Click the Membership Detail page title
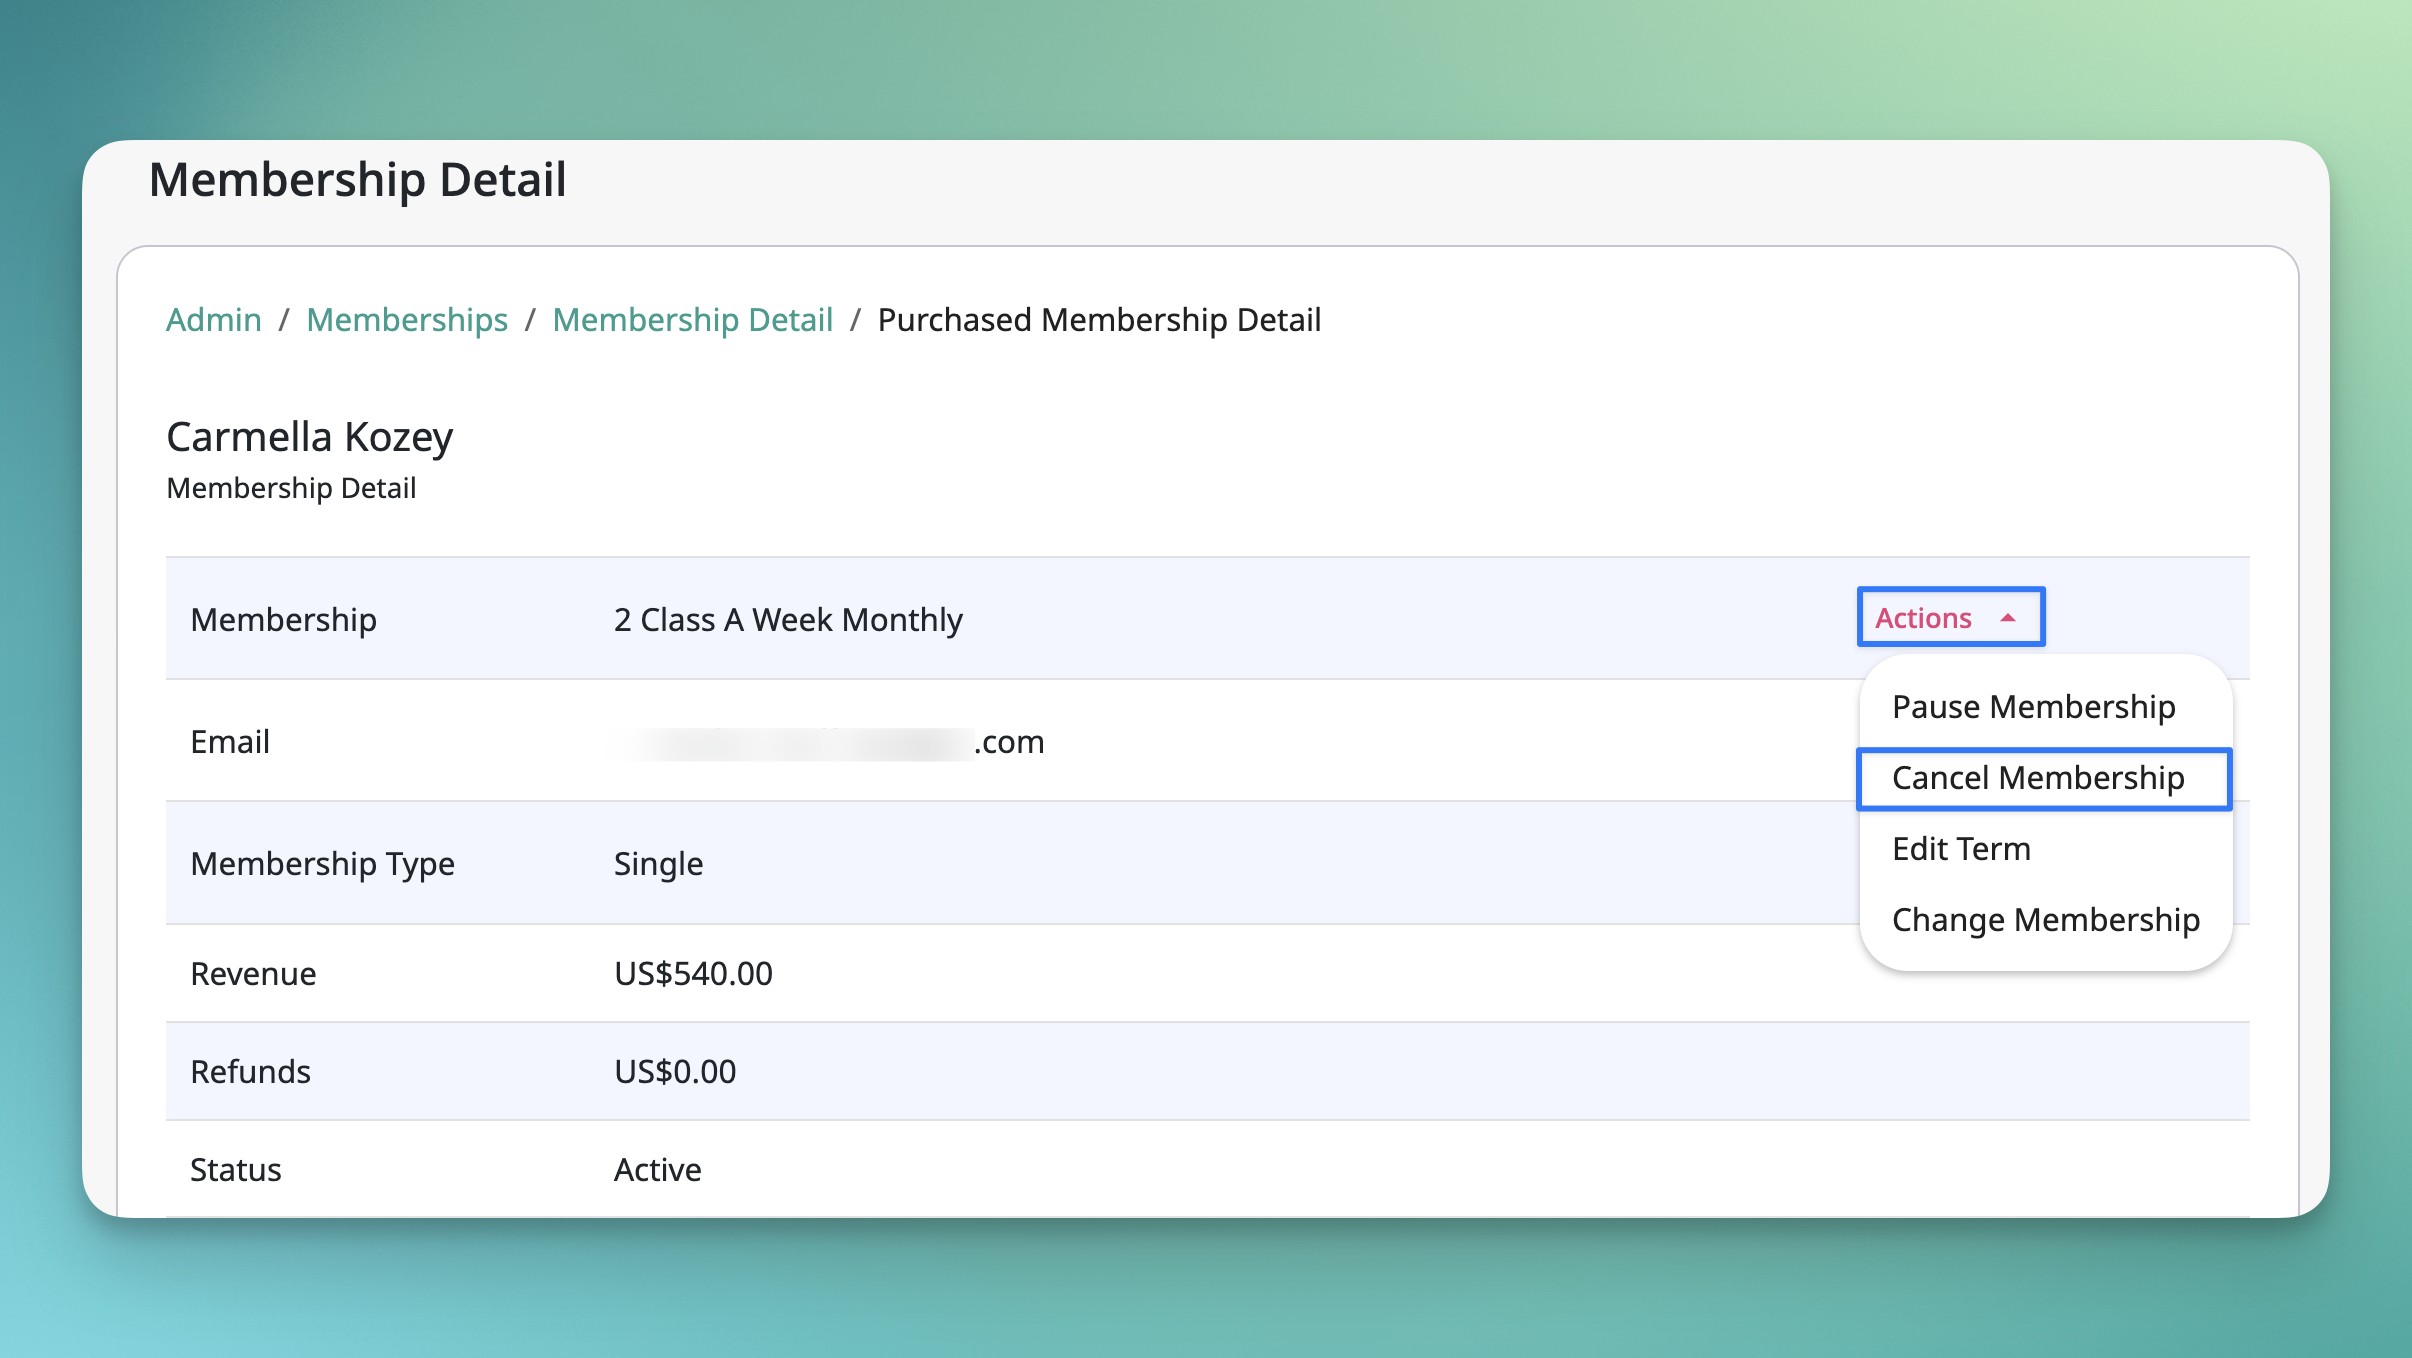2412x1358 pixels. tap(358, 181)
